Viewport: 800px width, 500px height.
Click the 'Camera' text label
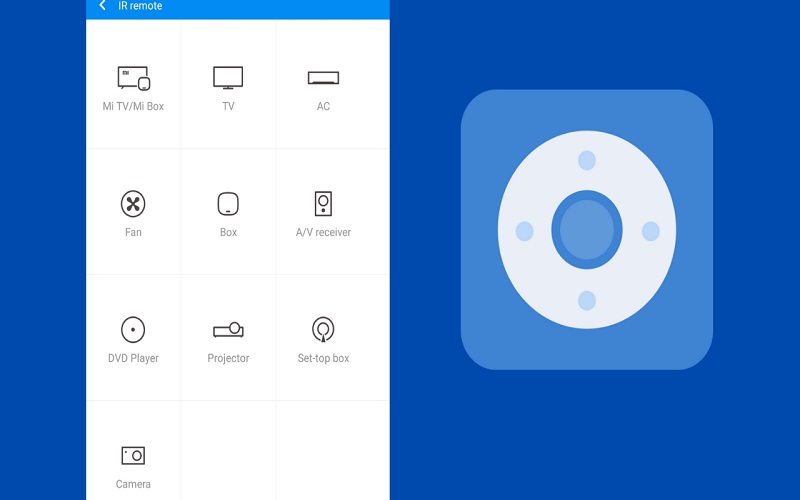[x=133, y=484]
